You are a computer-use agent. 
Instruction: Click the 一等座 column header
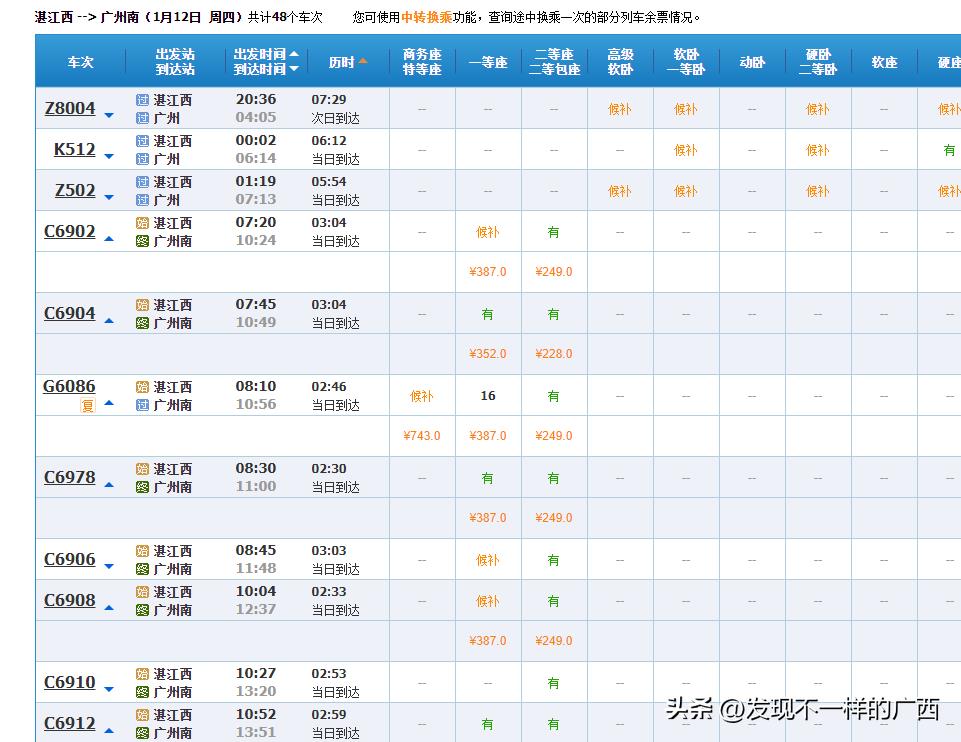pos(488,62)
